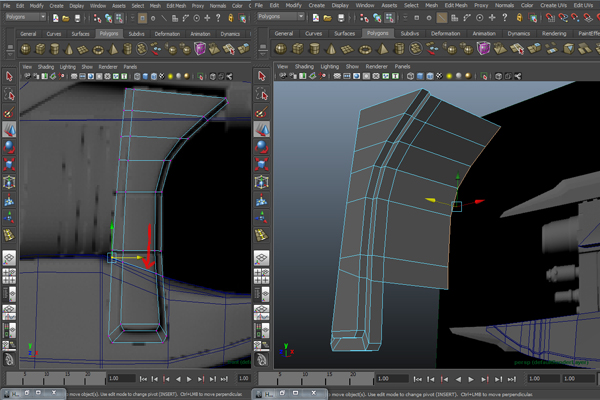Open selection mask menu arrow in right window

pos(404,18)
